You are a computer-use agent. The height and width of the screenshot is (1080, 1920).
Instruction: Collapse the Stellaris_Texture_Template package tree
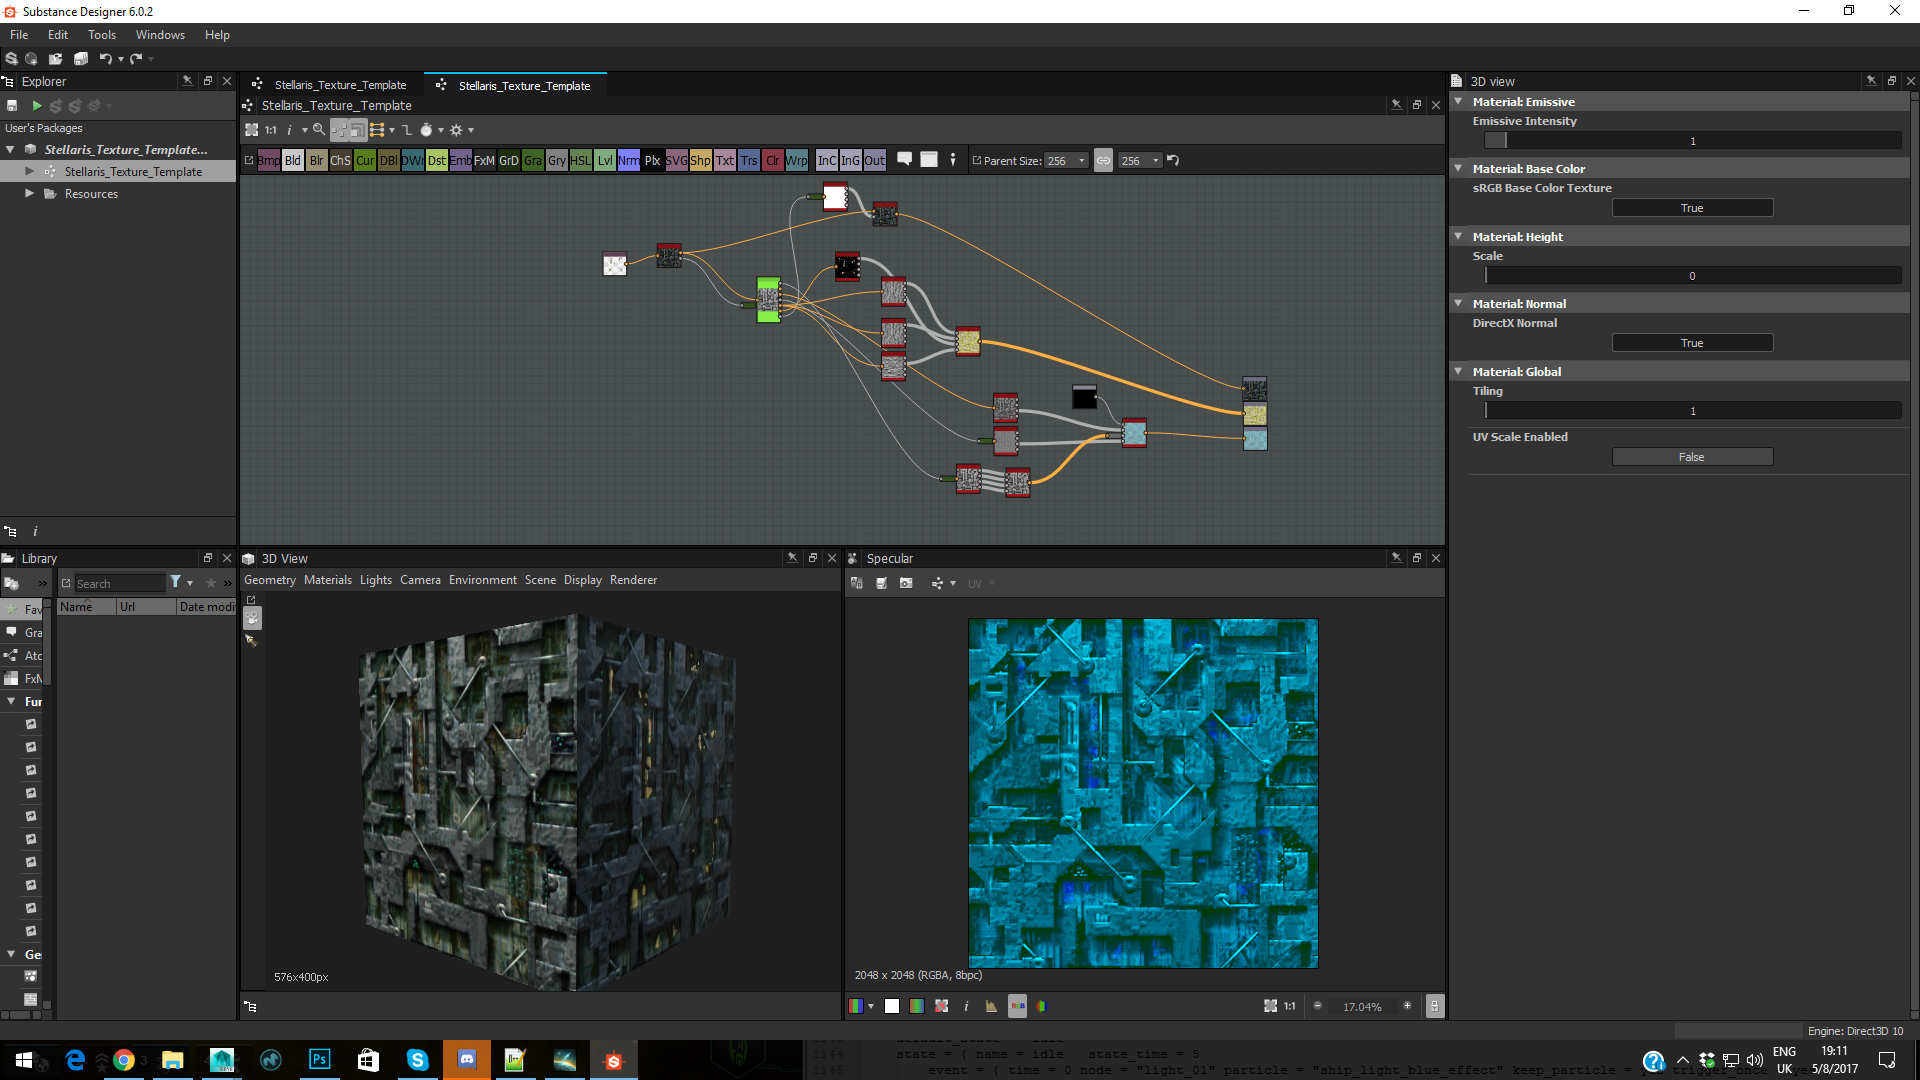(x=10, y=149)
